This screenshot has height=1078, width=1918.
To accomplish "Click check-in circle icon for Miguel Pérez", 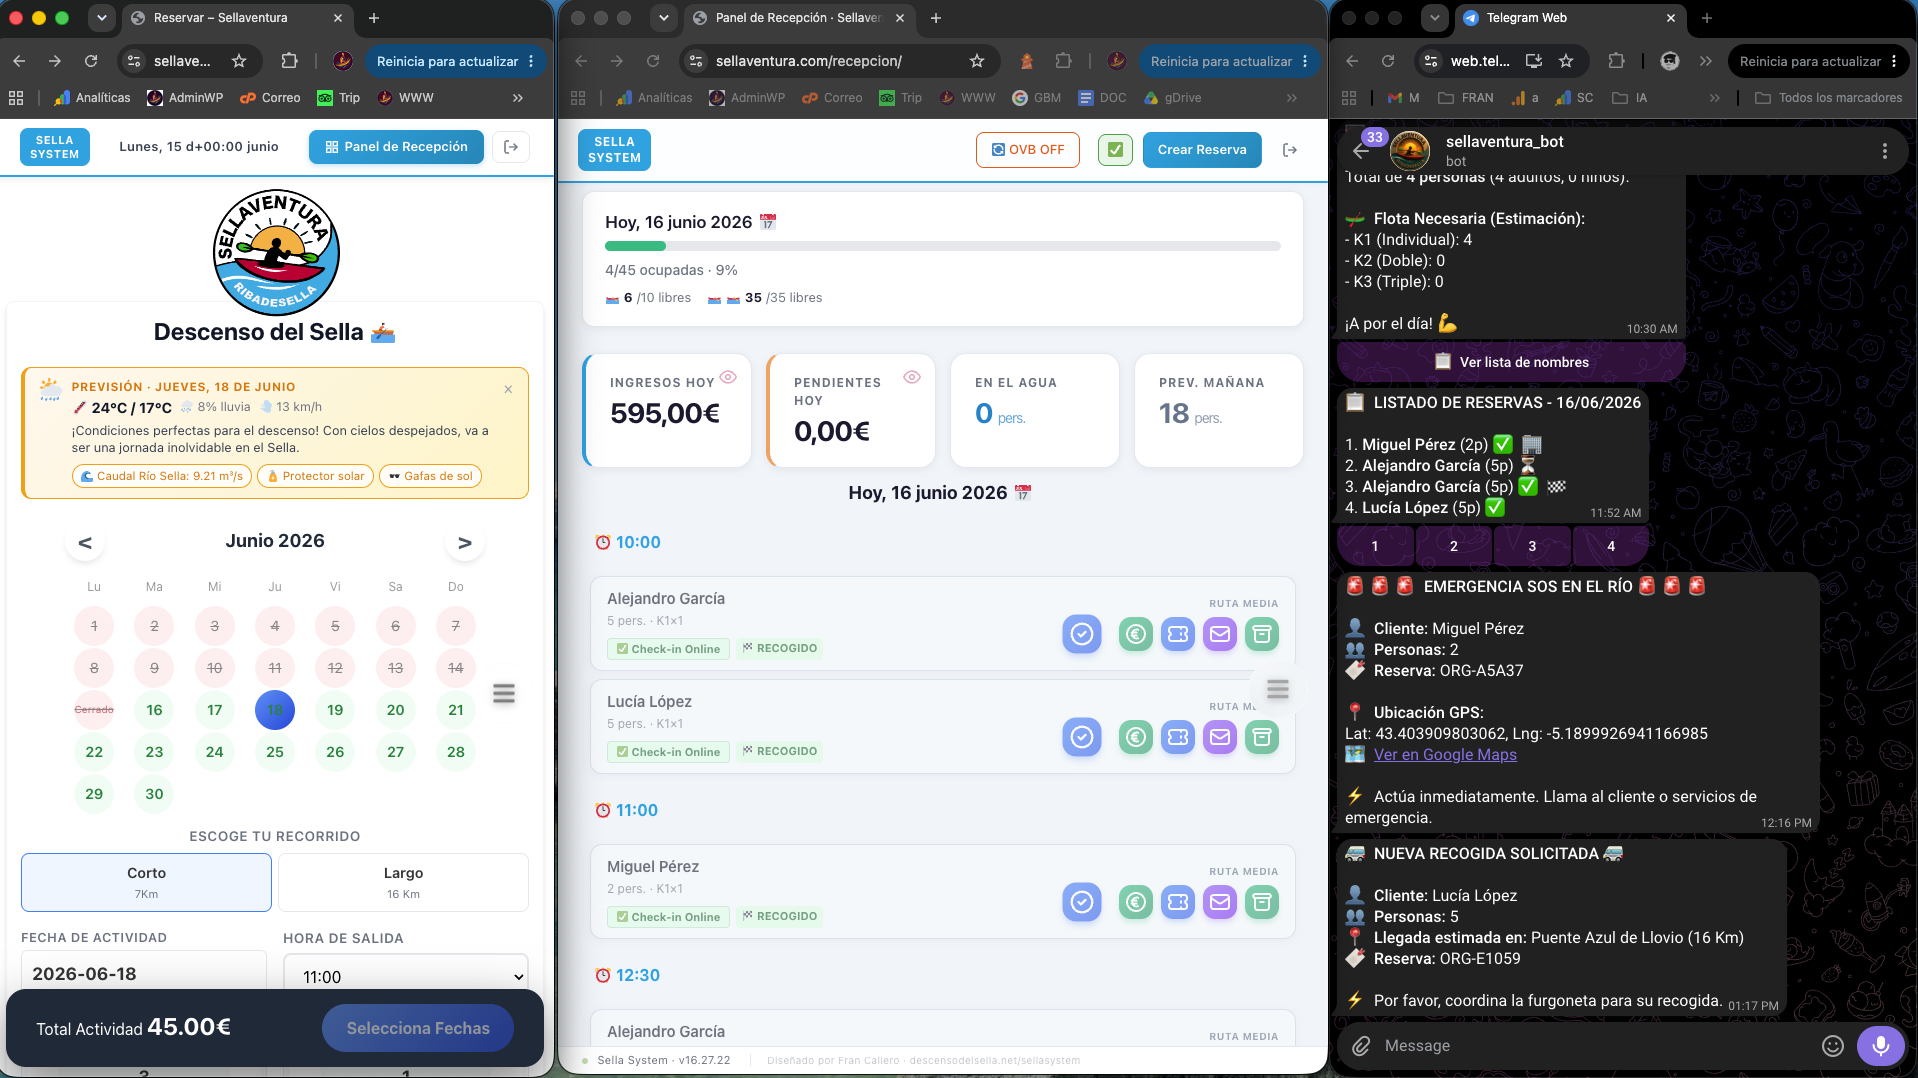I will (1081, 902).
